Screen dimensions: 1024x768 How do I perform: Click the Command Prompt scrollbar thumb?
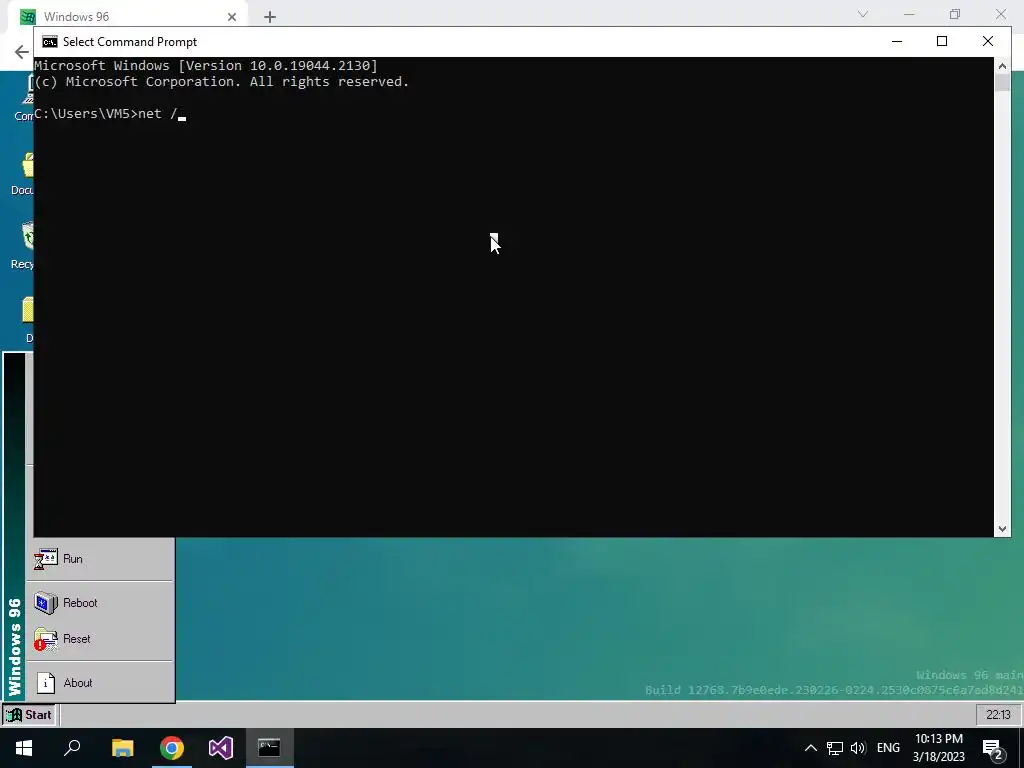click(1002, 83)
